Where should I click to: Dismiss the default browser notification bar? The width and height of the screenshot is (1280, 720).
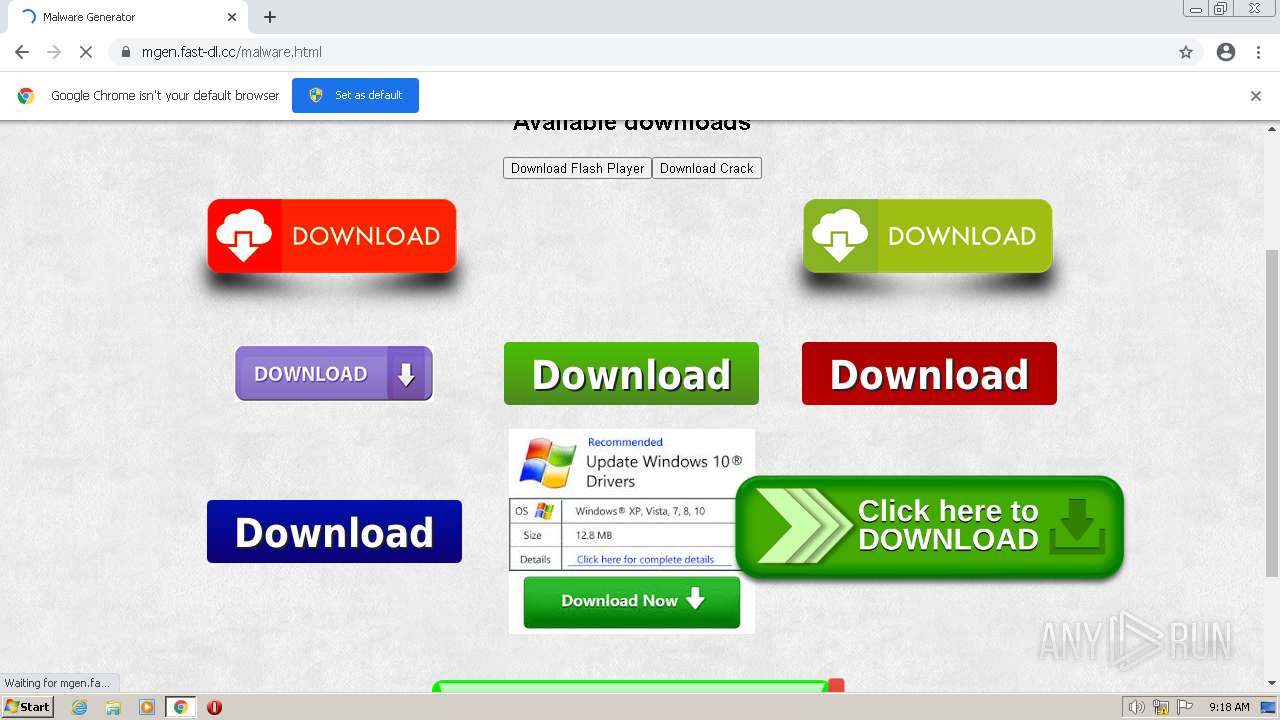click(1256, 96)
